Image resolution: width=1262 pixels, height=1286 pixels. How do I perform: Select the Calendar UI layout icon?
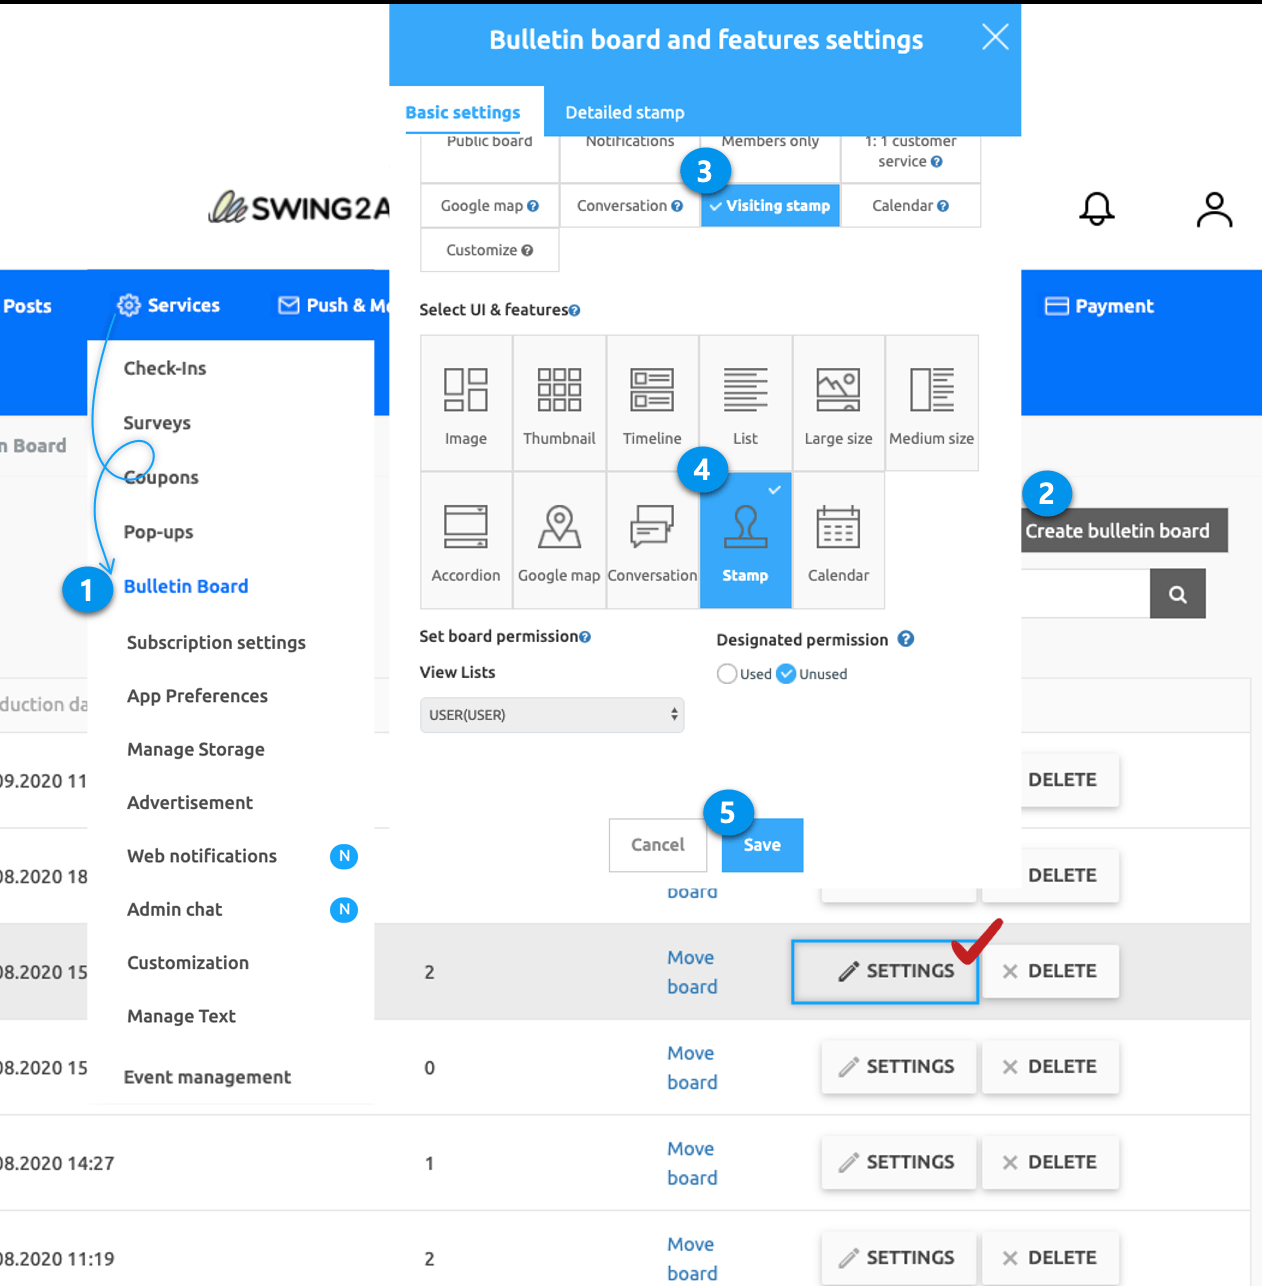point(838,527)
